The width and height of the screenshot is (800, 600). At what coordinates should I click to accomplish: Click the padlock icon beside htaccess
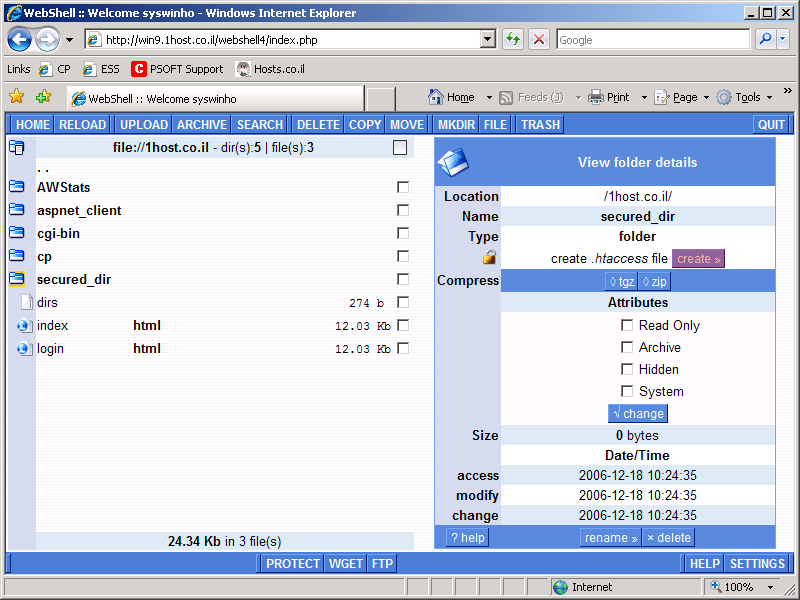tap(489, 258)
